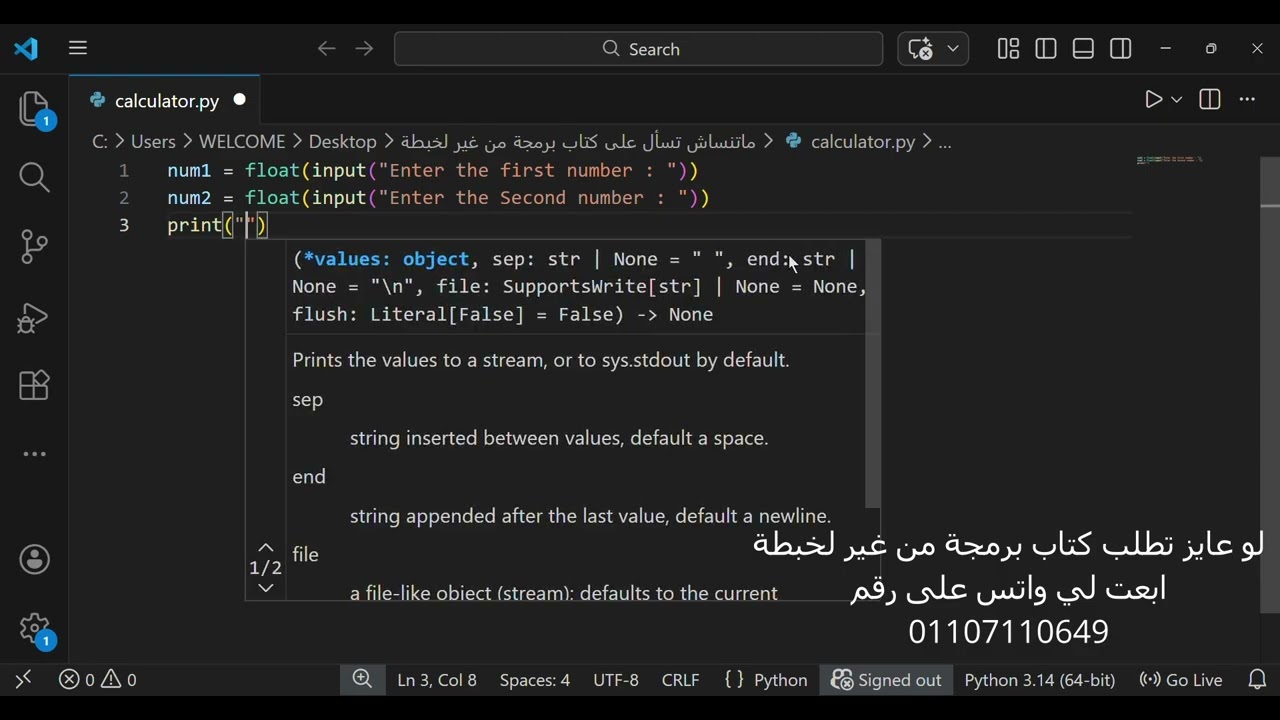This screenshot has width=1280, height=720.
Task: Open the notifications bell
Action: point(1258,680)
